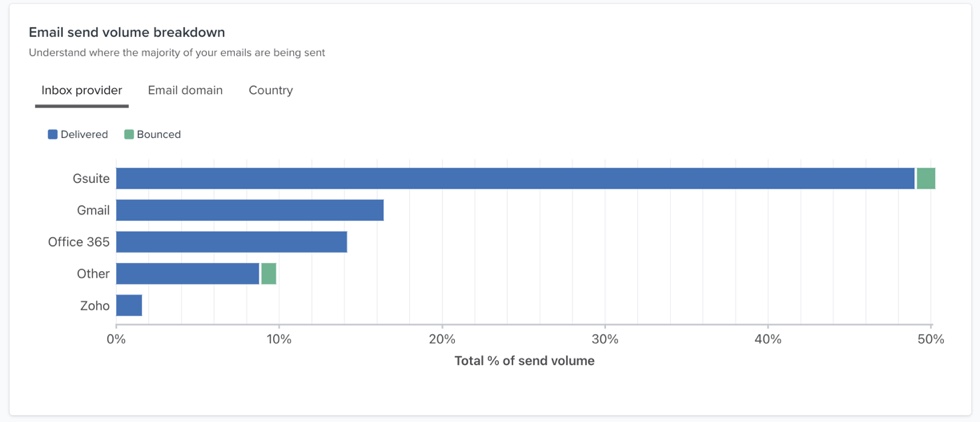Select the Country tab
This screenshot has height=422, width=980.
point(270,90)
